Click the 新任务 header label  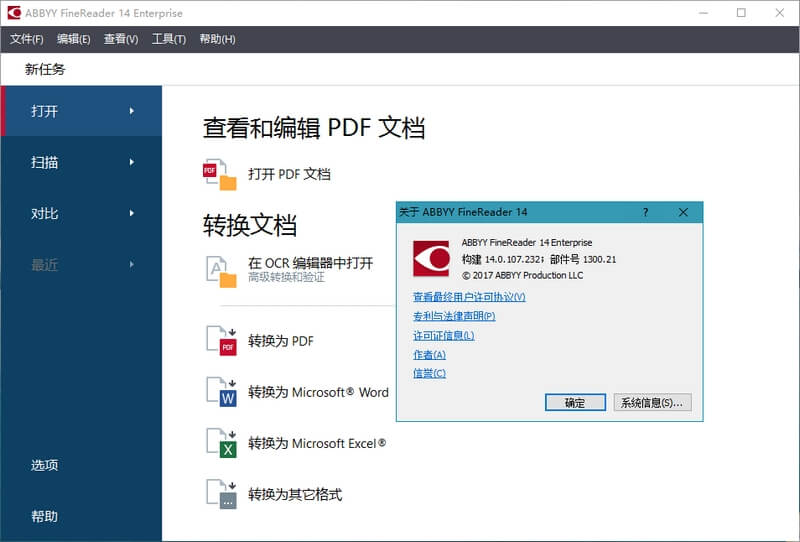click(45, 69)
